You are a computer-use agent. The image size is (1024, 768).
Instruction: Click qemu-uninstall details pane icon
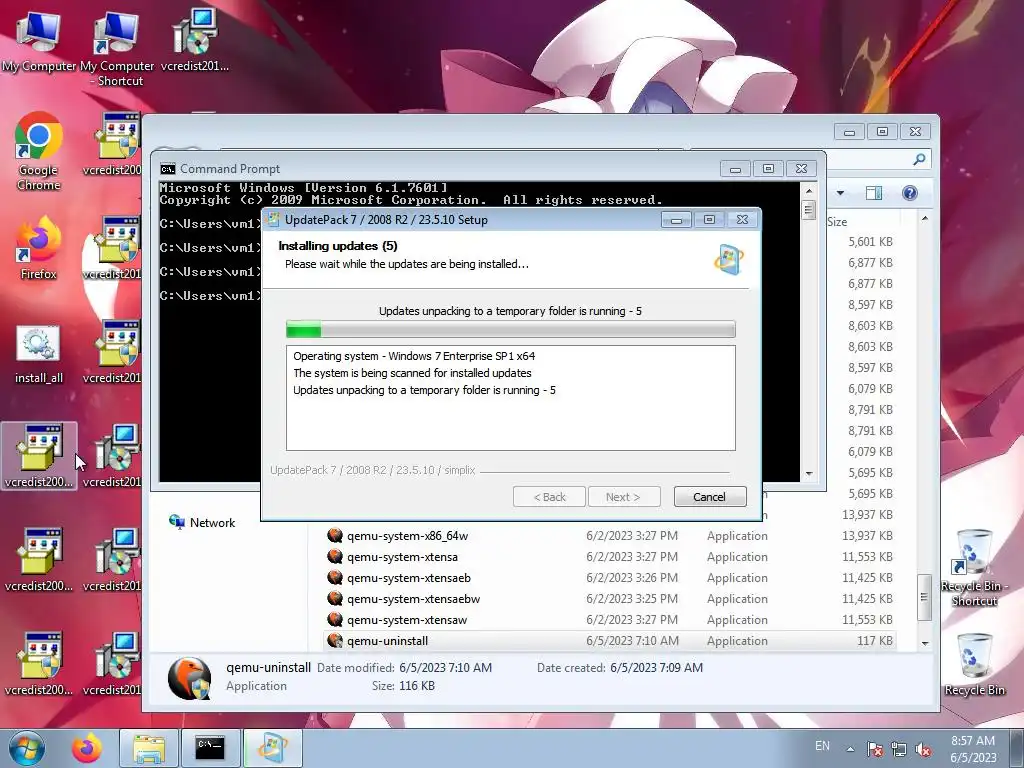click(189, 678)
